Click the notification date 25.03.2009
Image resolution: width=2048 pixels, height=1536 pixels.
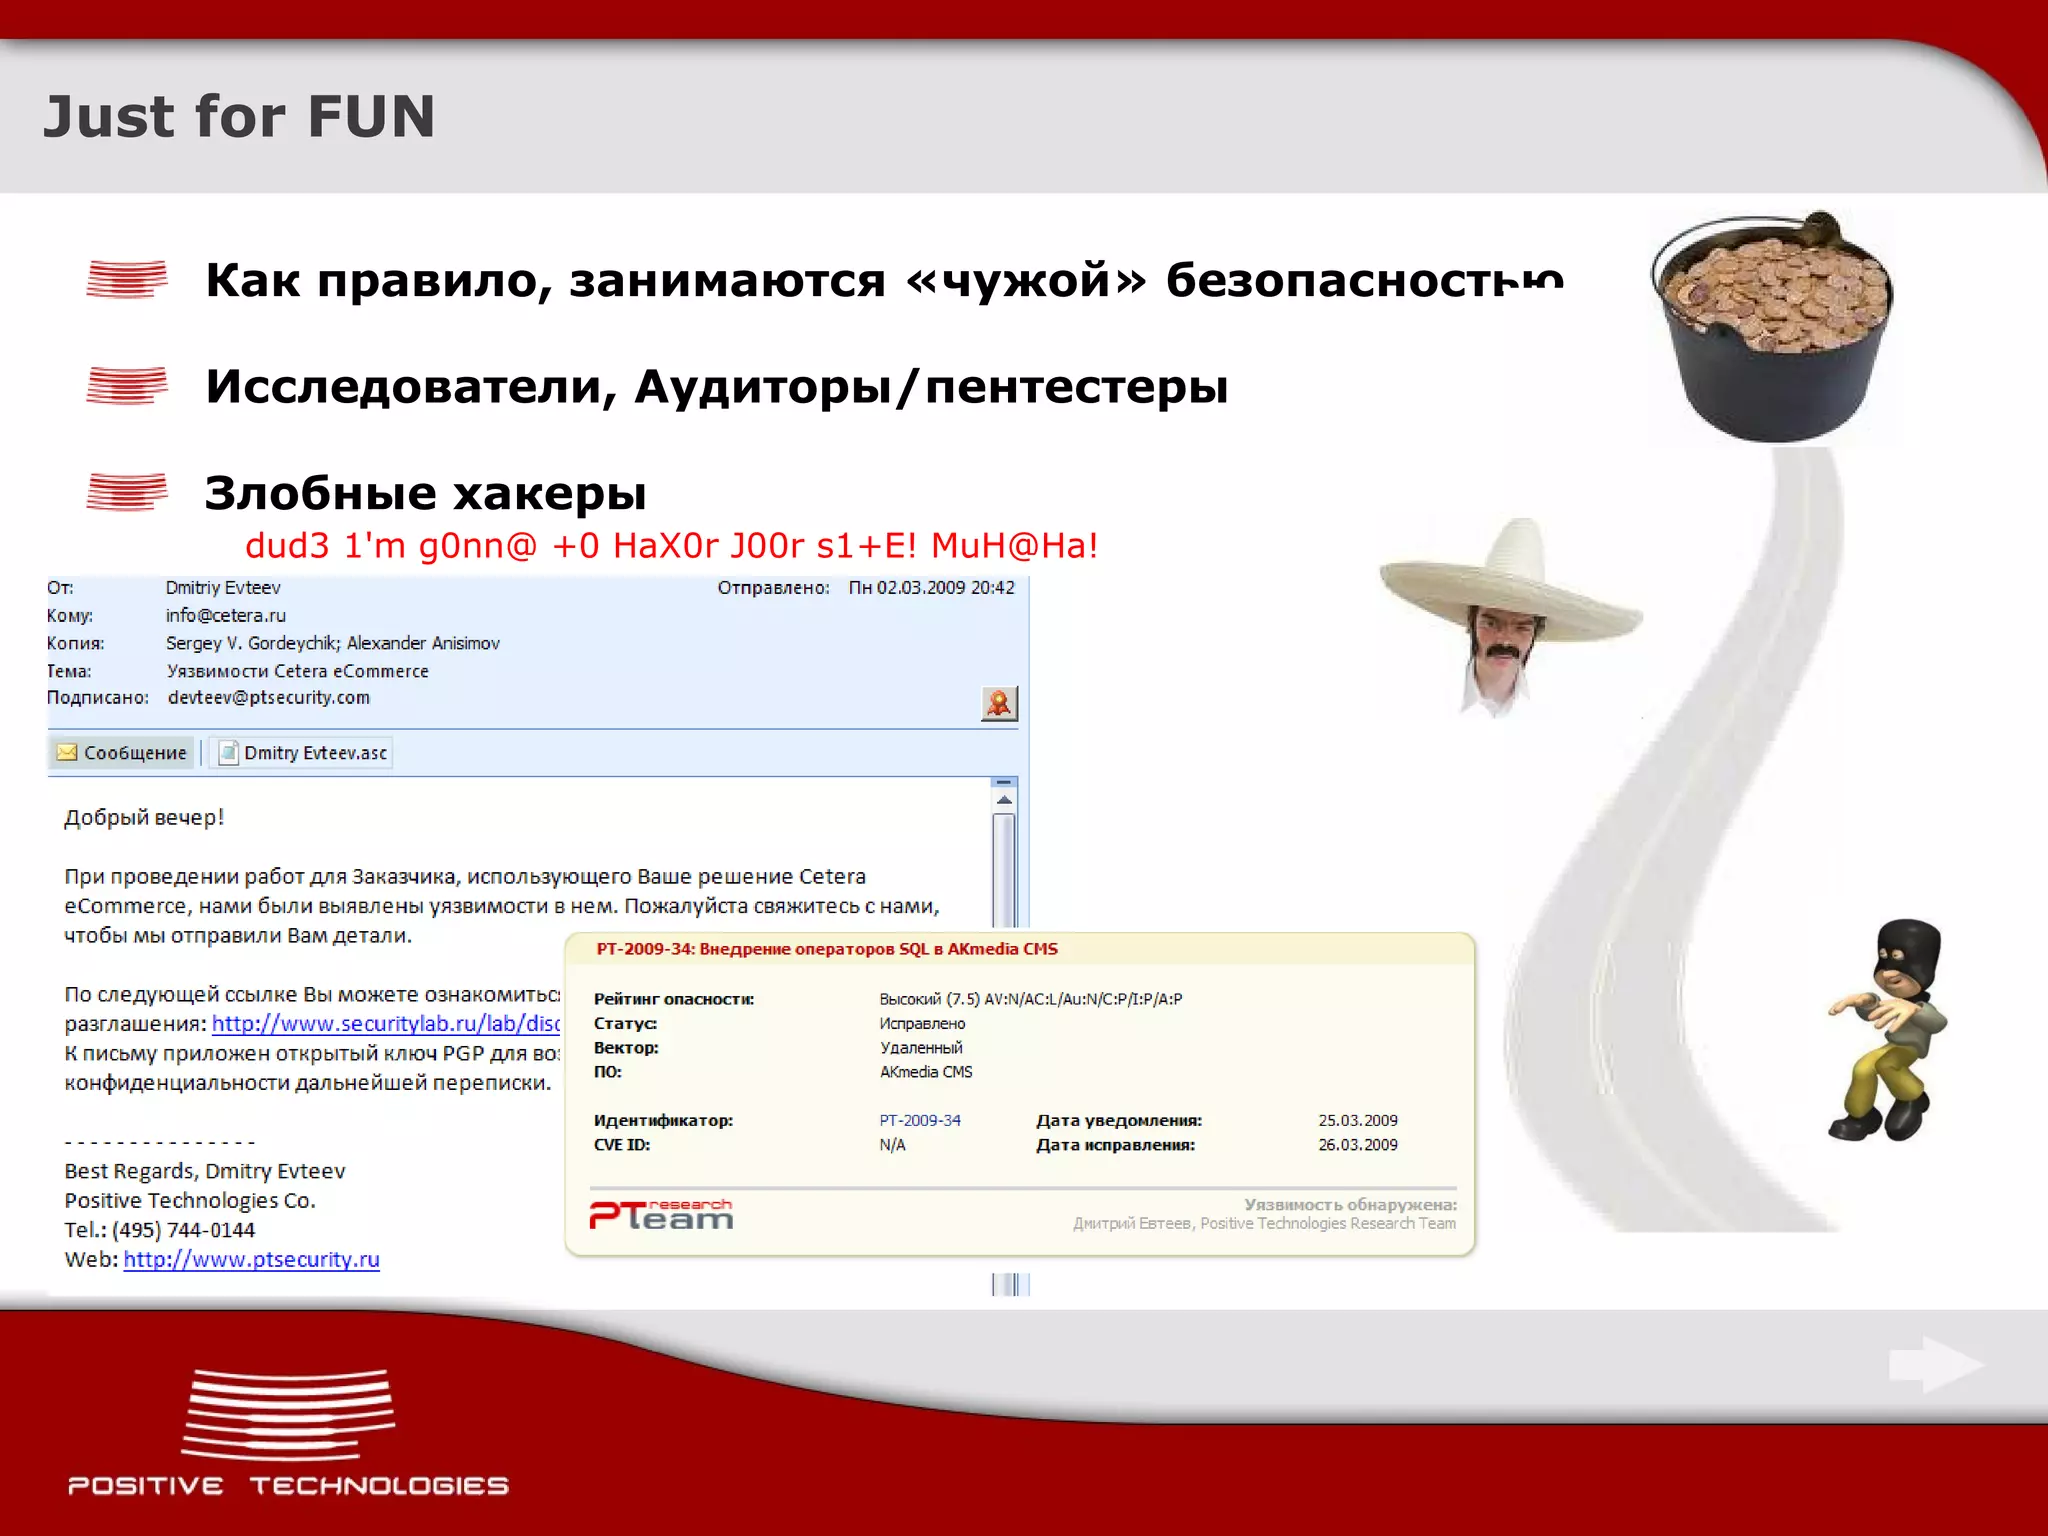[x=1358, y=1120]
